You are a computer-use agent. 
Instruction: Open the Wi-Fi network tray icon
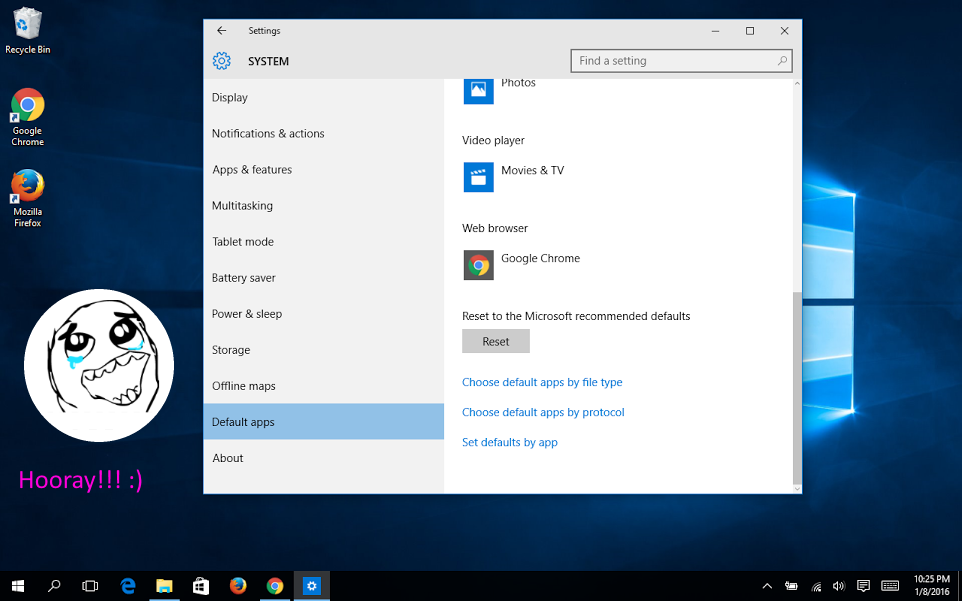816,586
